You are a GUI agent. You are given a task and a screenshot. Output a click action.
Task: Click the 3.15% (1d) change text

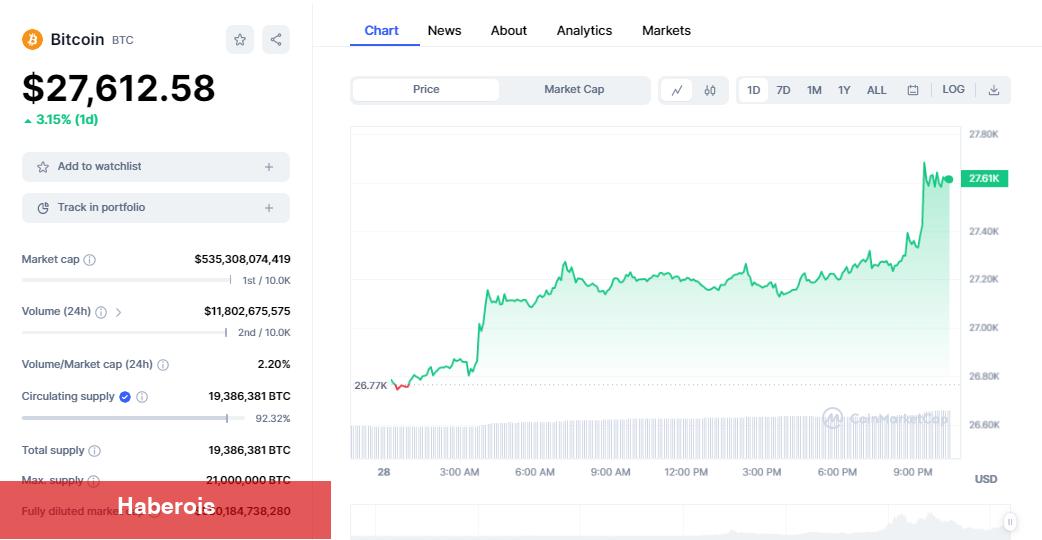67,120
